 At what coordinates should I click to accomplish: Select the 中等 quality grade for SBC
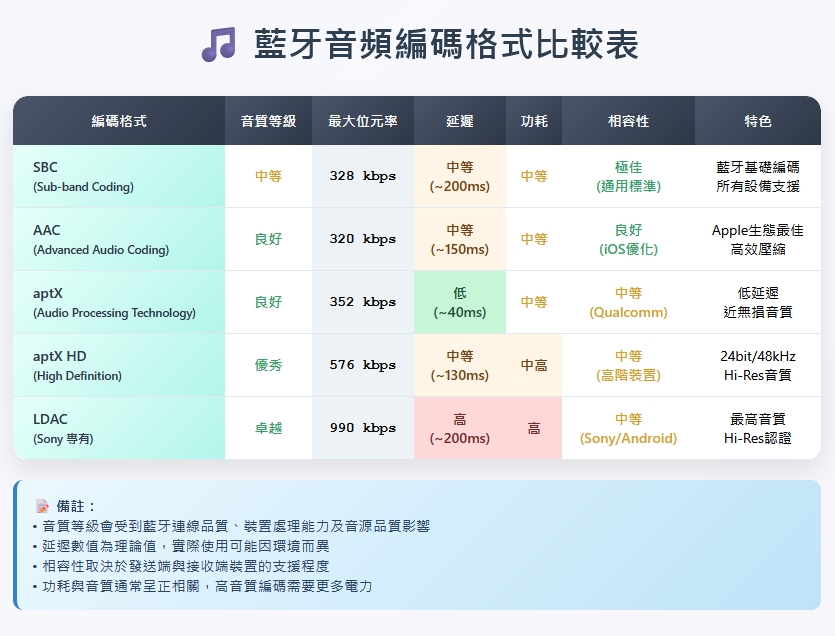(268, 176)
